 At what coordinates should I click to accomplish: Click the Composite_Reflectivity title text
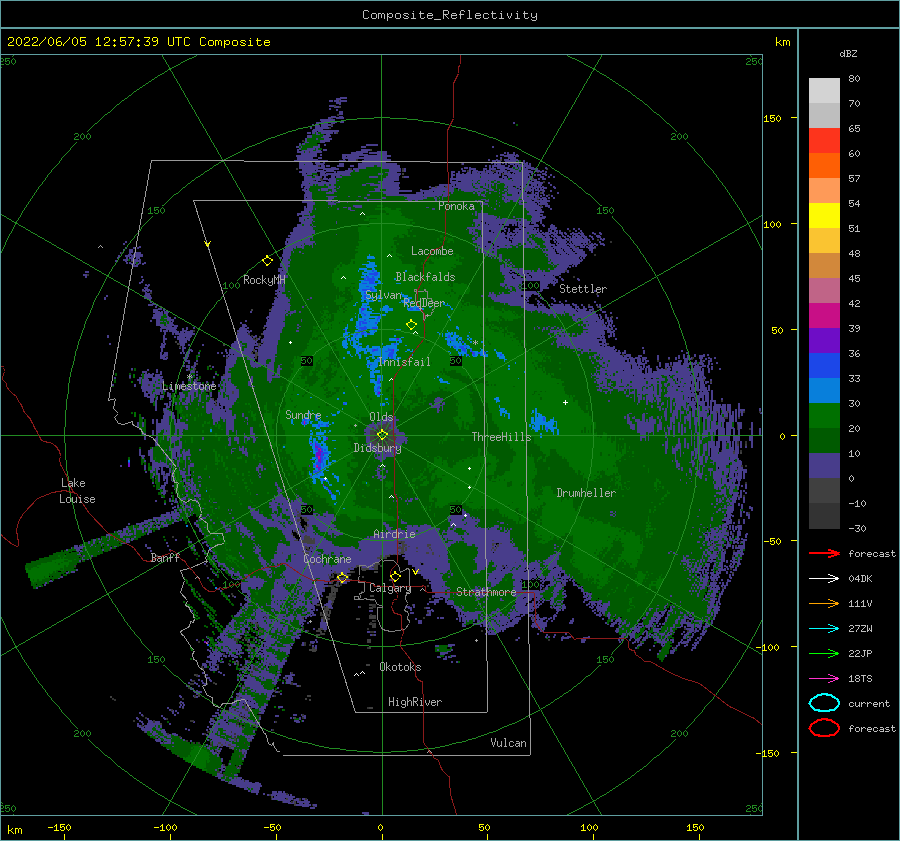tap(449, 15)
